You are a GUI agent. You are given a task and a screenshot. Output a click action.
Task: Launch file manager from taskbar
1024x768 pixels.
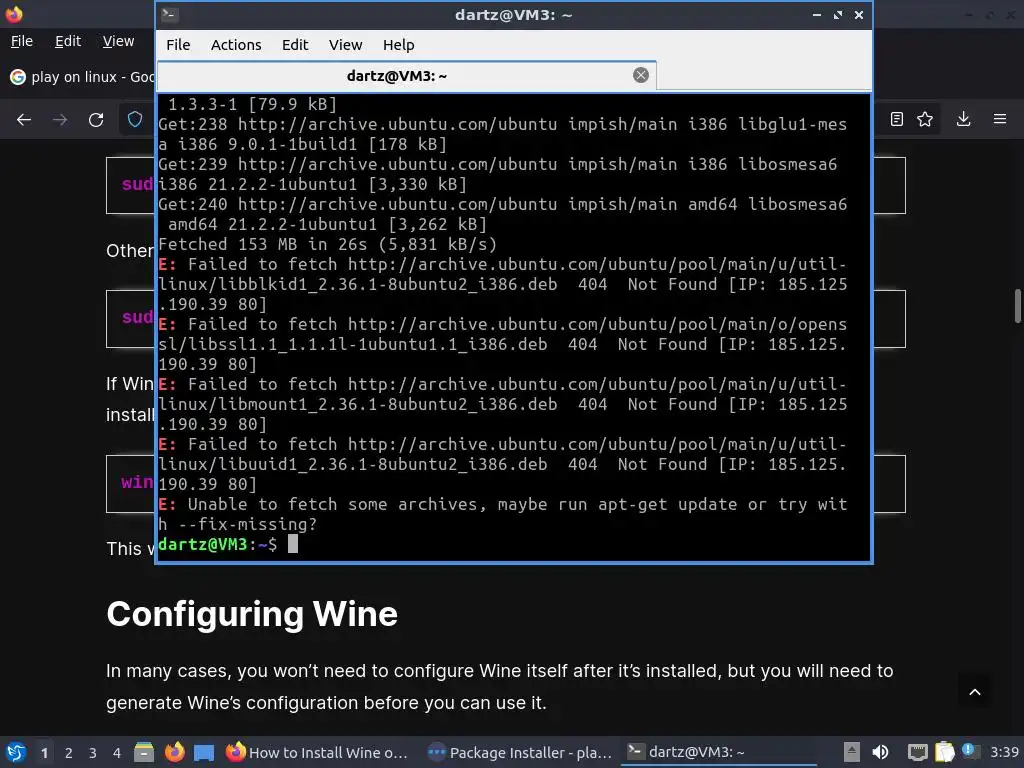pos(144,752)
